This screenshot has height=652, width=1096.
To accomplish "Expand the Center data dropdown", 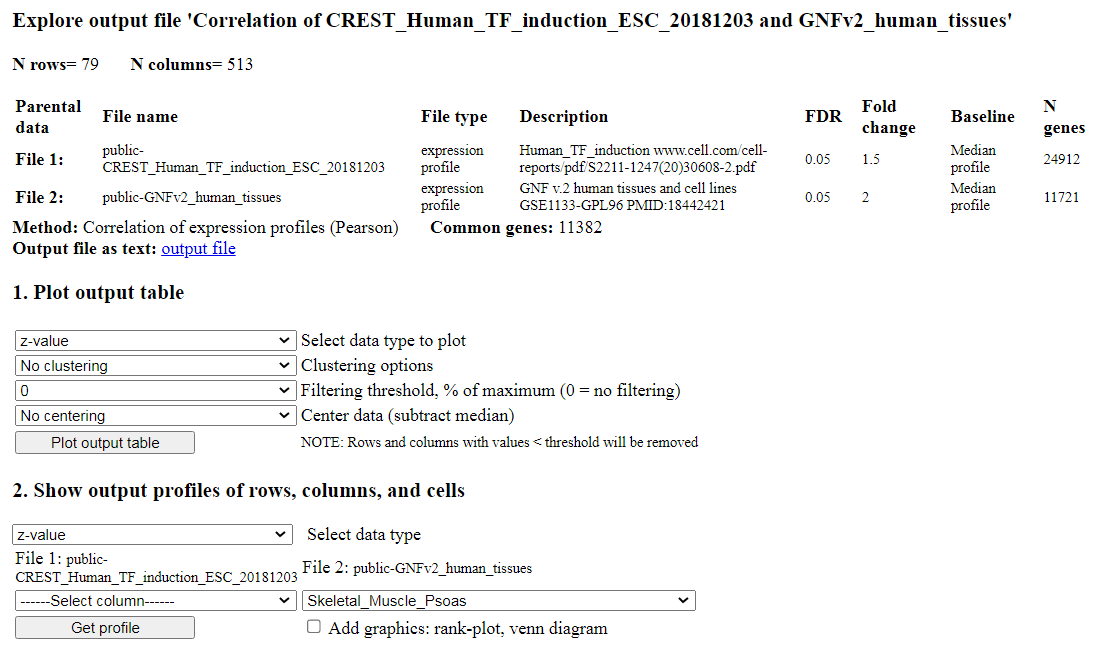I will tap(155, 416).
